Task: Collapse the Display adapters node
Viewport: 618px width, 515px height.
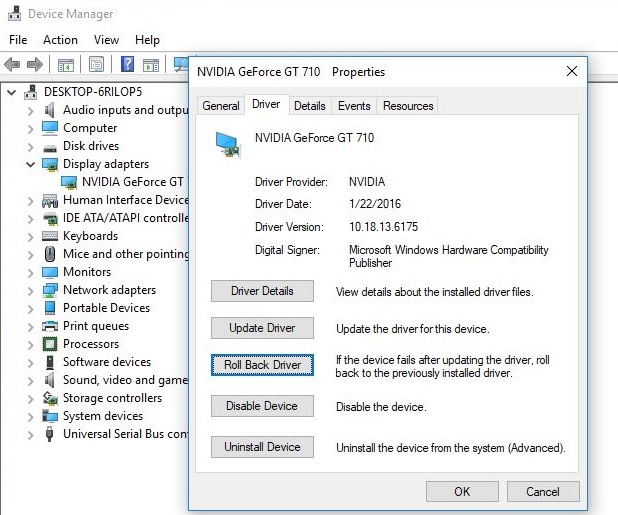Action: [31, 164]
